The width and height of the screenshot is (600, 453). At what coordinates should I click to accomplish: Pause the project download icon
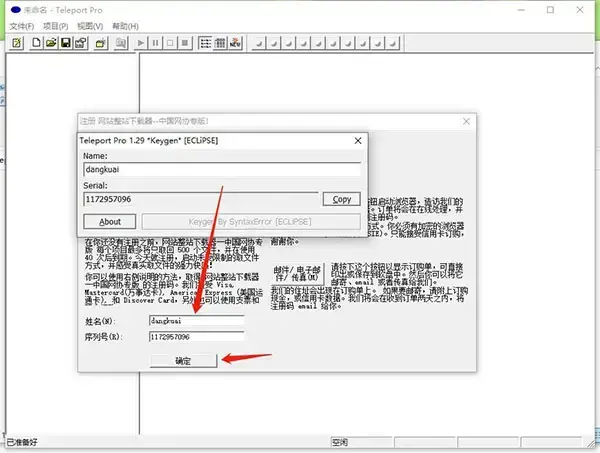(155, 43)
